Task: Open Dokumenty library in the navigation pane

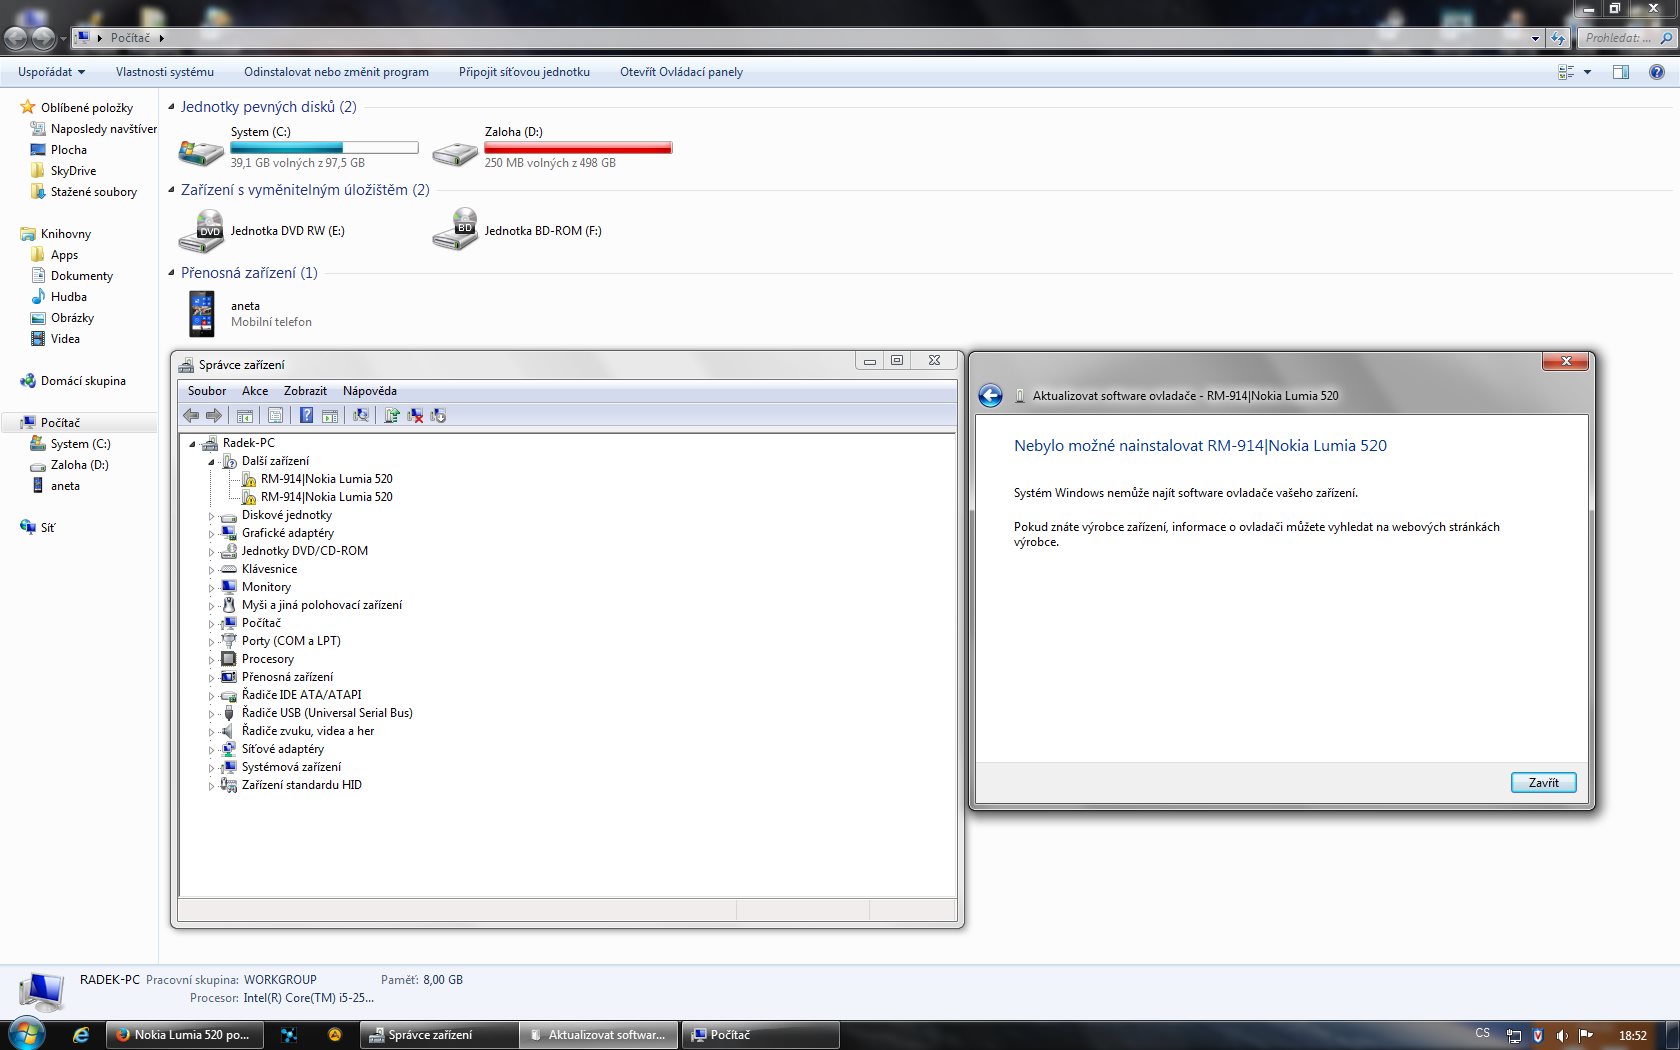Action: click(82, 276)
